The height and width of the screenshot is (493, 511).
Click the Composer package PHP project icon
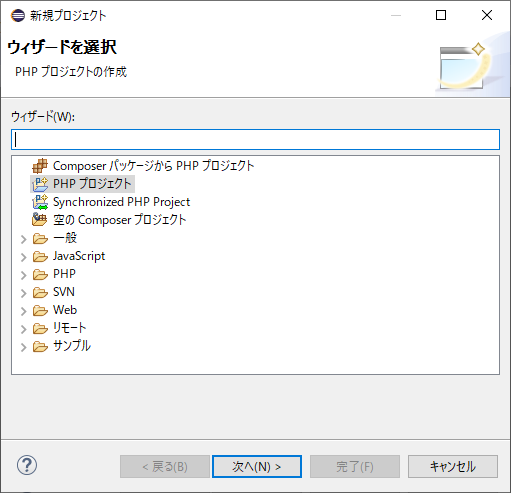40,166
